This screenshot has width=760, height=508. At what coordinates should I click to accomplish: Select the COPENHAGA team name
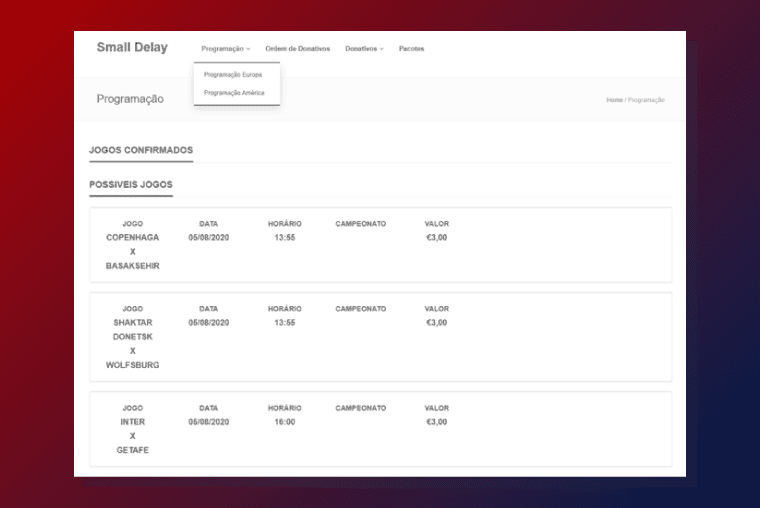pyautogui.click(x=132, y=238)
